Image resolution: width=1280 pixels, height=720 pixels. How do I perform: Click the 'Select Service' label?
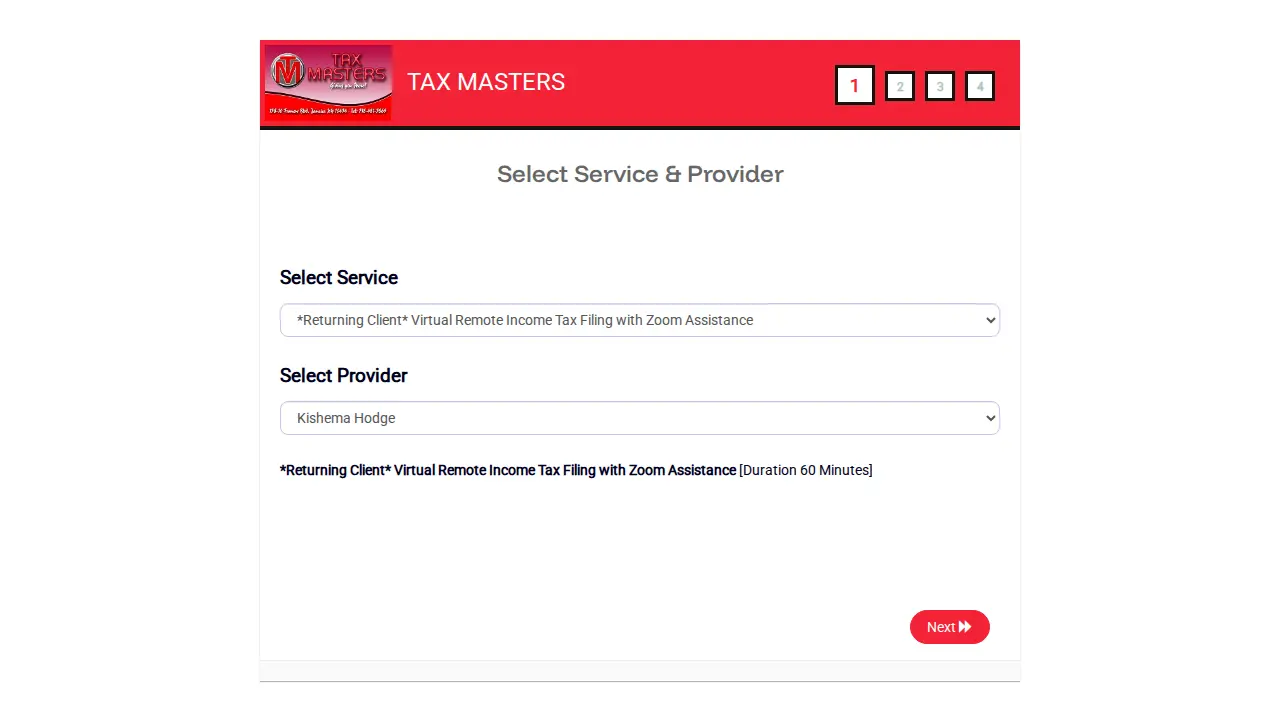tap(339, 278)
